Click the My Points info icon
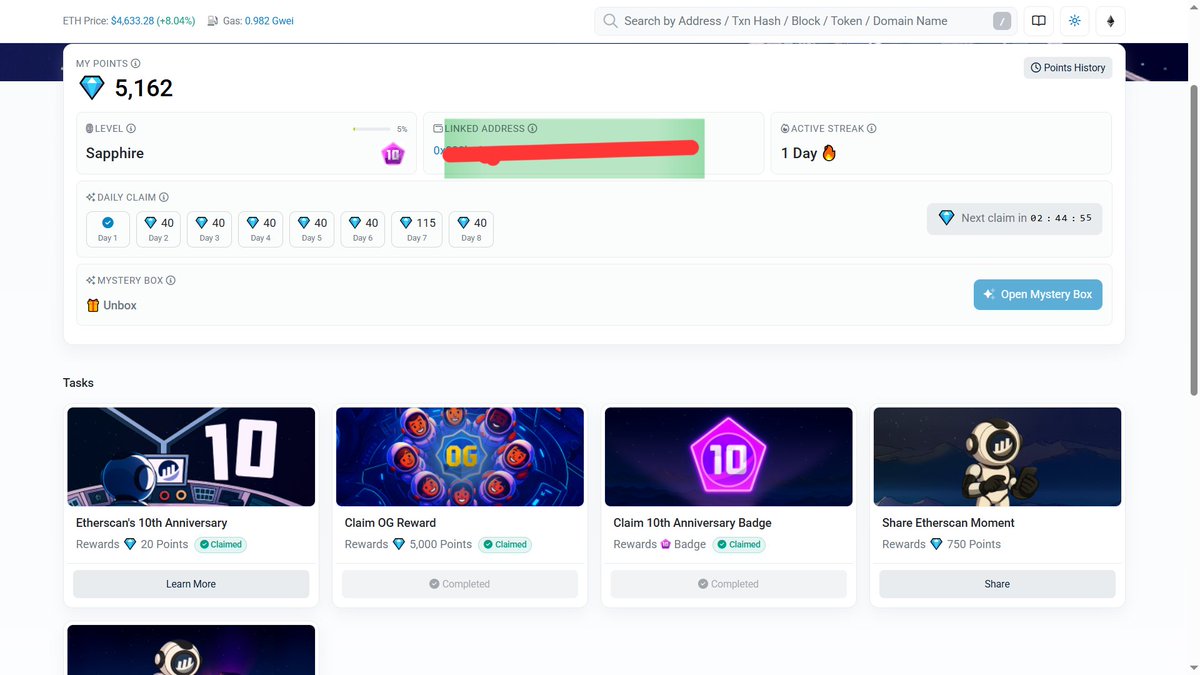The image size is (1200, 675). point(136,64)
